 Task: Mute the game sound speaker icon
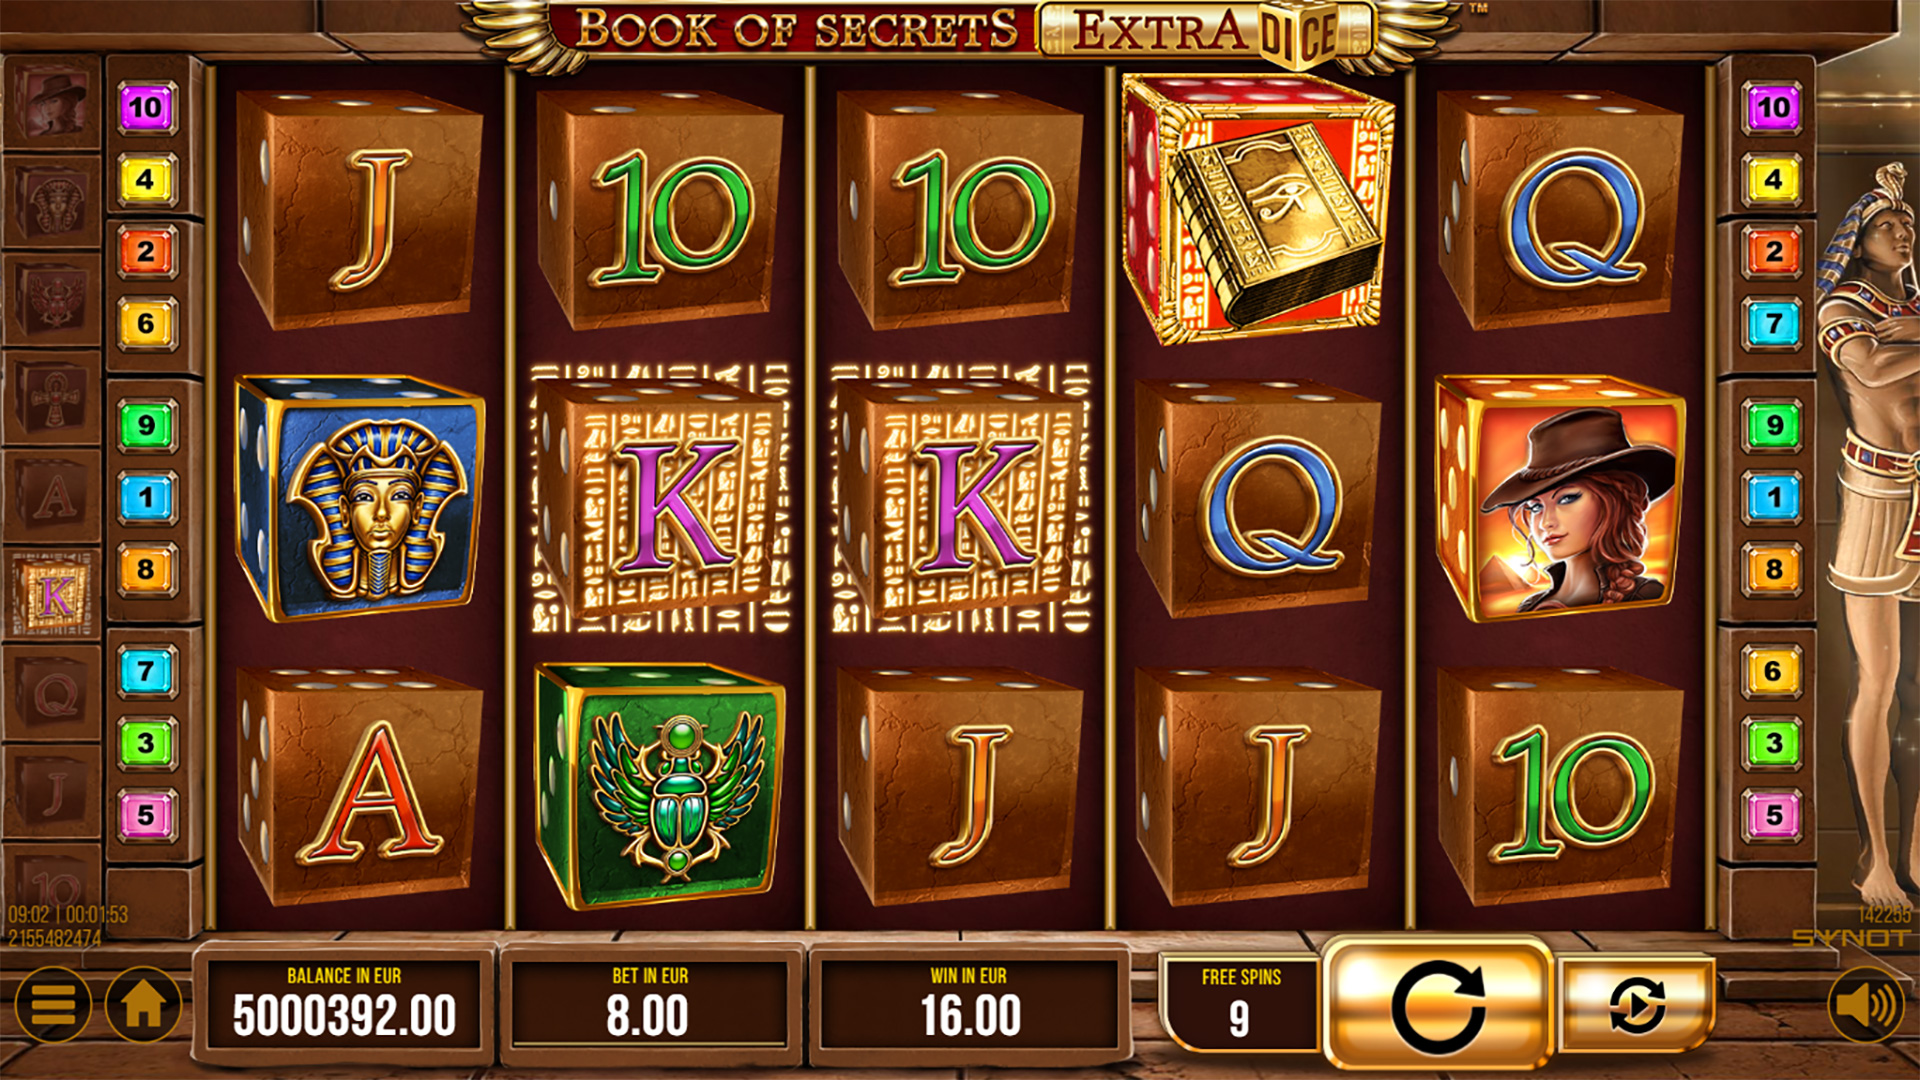click(1866, 1005)
